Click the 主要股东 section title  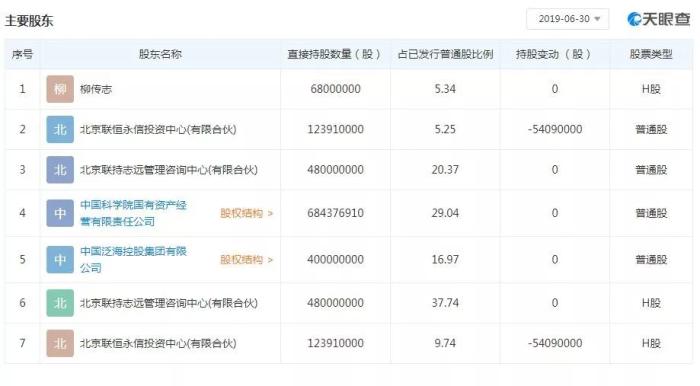(29, 21)
